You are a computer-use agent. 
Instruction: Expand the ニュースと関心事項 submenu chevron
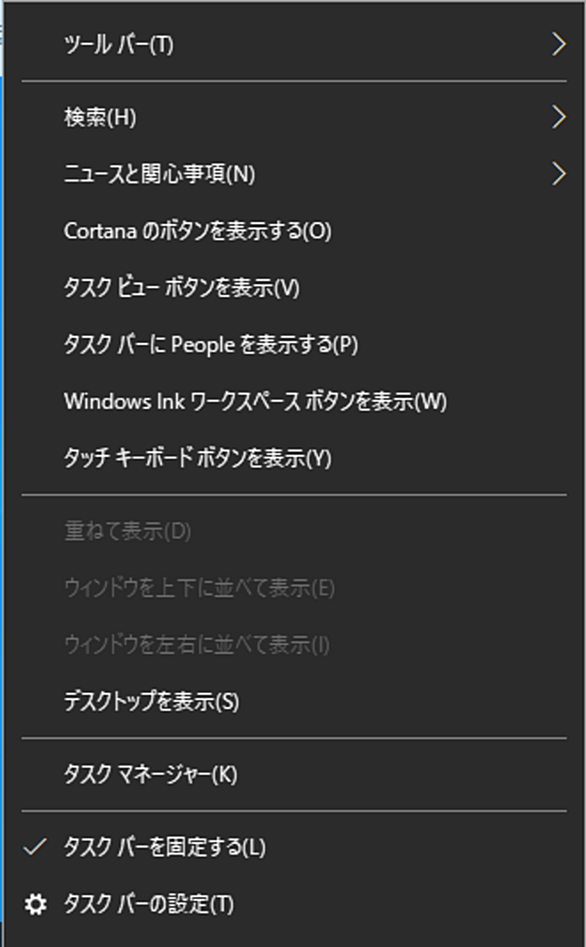(x=559, y=174)
